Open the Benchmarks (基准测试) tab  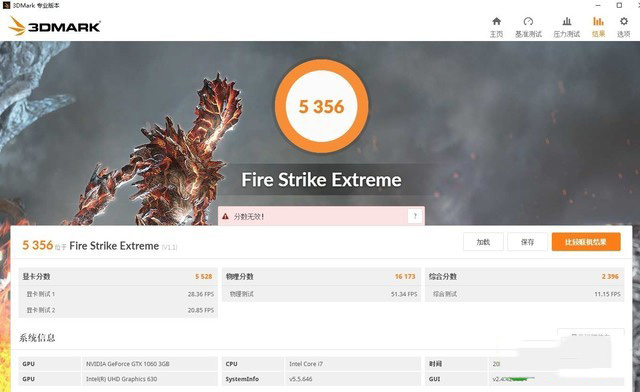click(528, 27)
